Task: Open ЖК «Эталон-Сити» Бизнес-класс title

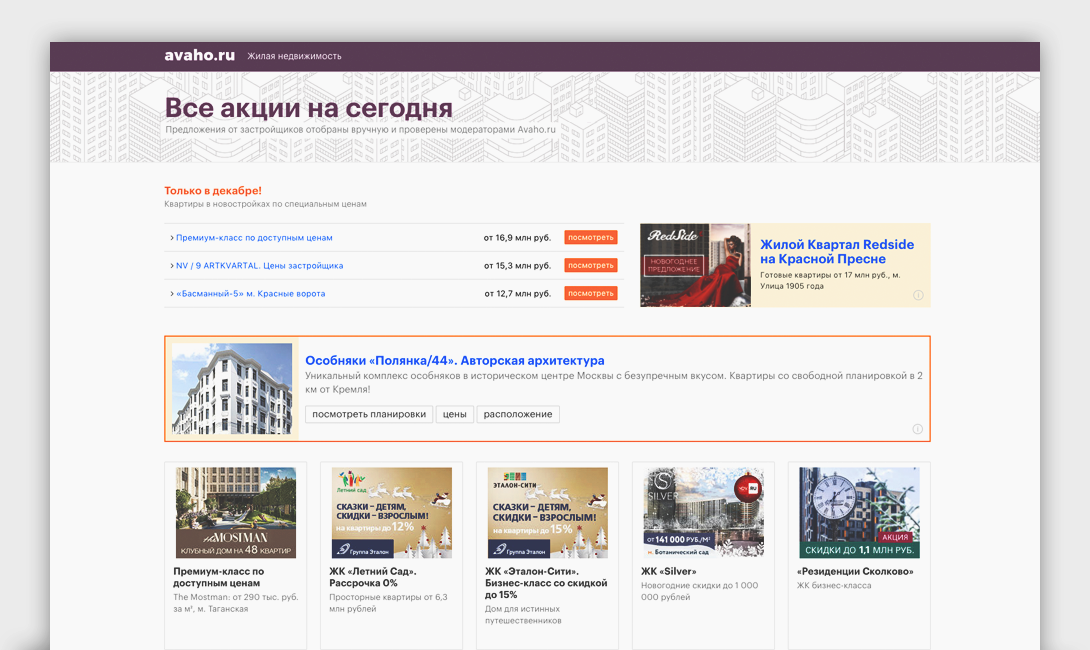Action: 546,583
